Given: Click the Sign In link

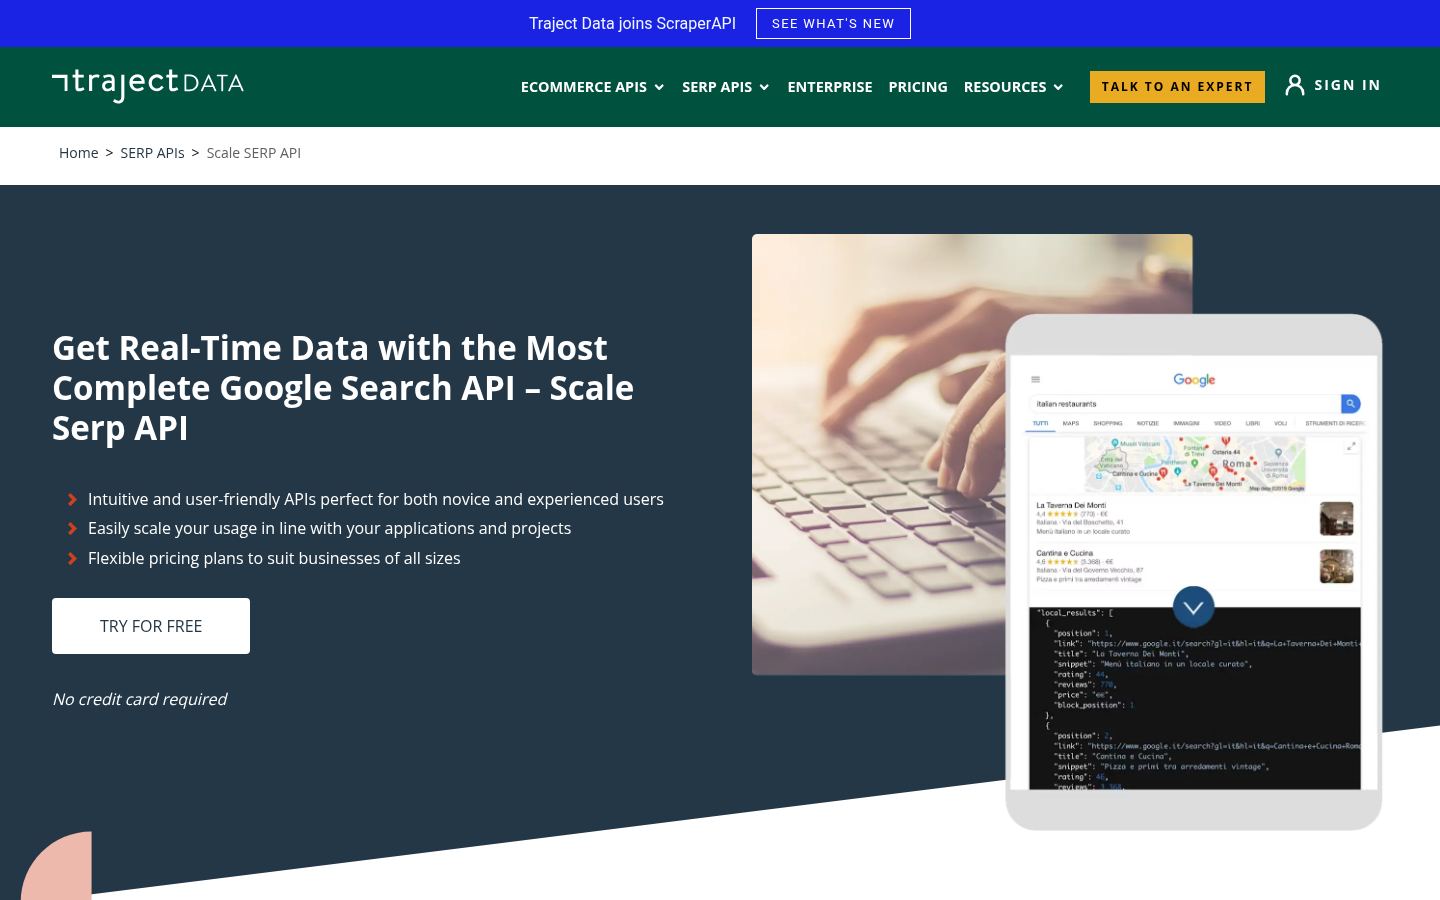Looking at the screenshot, I should pyautogui.click(x=1347, y=85).
